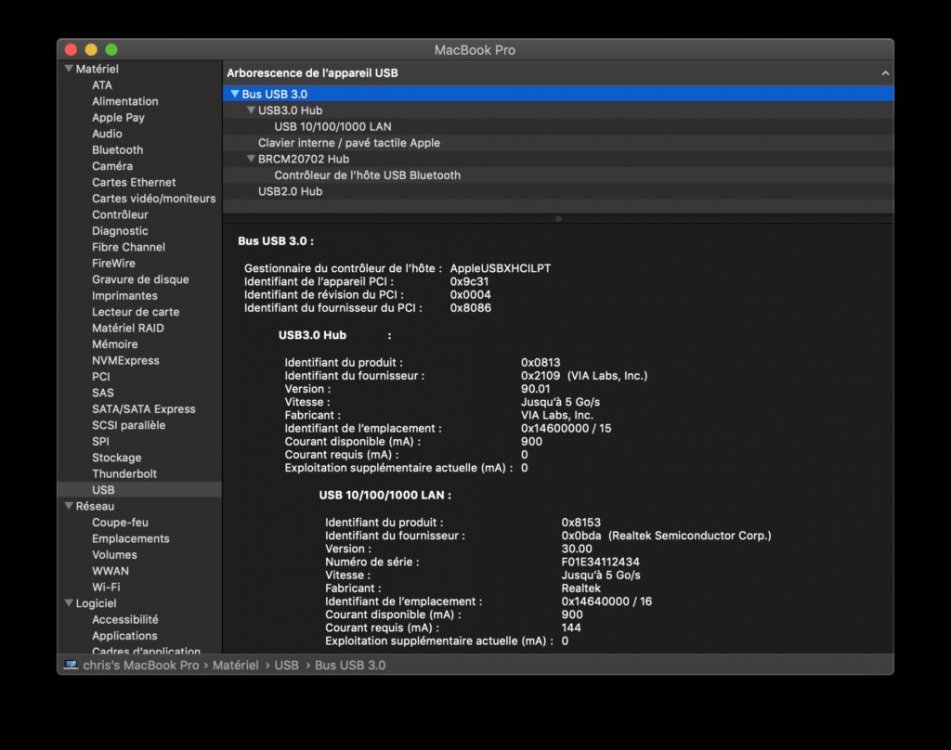Click the serial number F01E34112434
Image resolution: width=951 pixels, height=750 pixels.
[600, 562]
